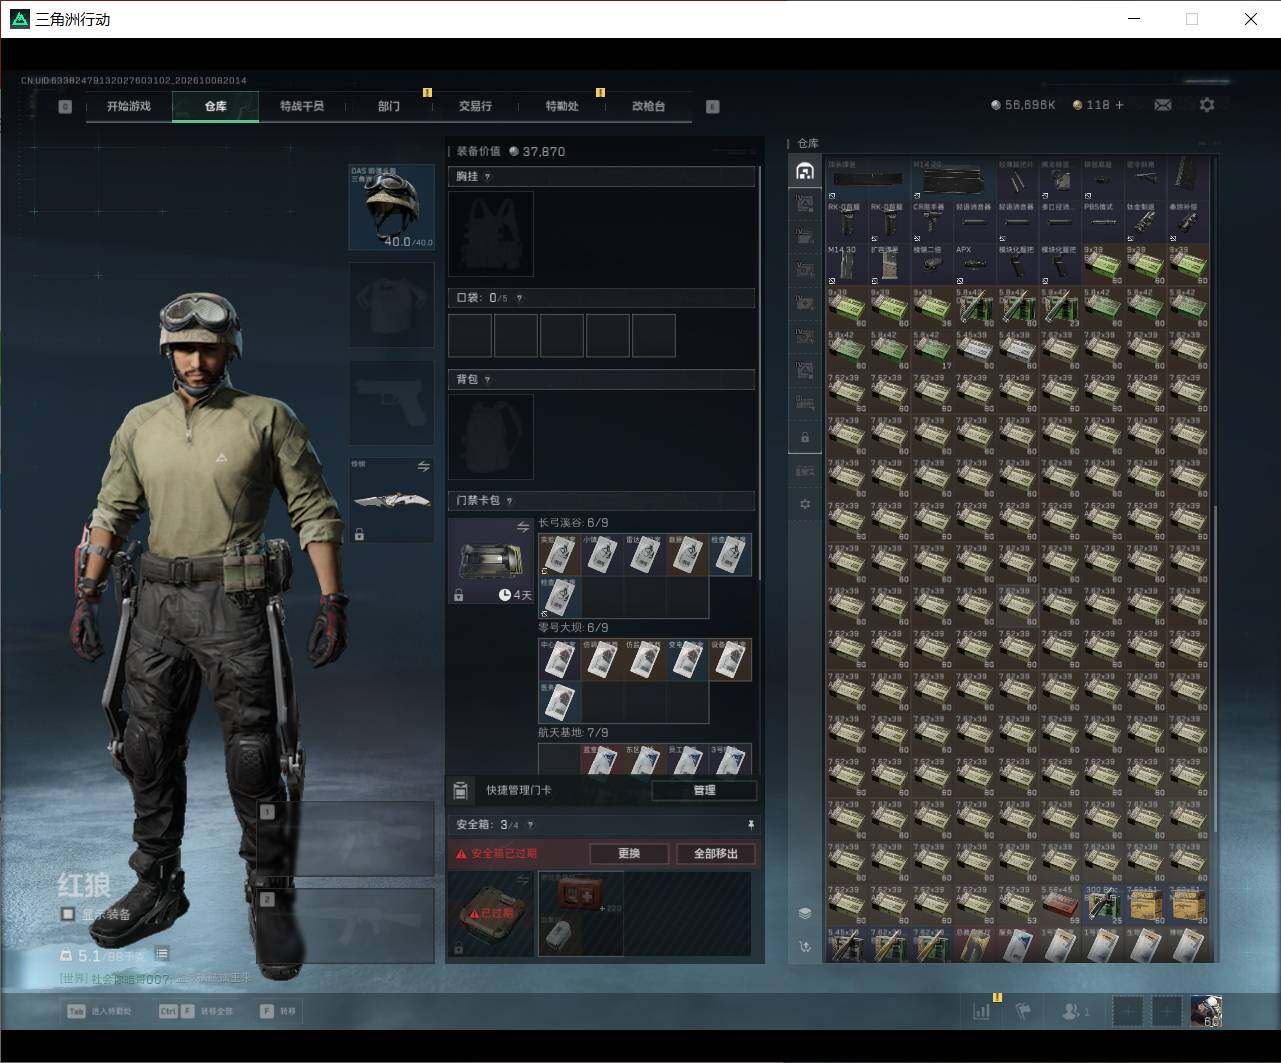The height and width of the screenshot is (1063, 1281).
Task: Click the 管理 button
Action: tap(704, 791)
